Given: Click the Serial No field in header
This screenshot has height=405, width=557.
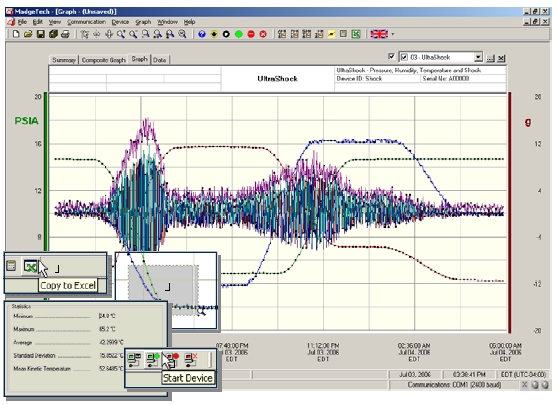Looking at the screenshot, I should [463, 79].
